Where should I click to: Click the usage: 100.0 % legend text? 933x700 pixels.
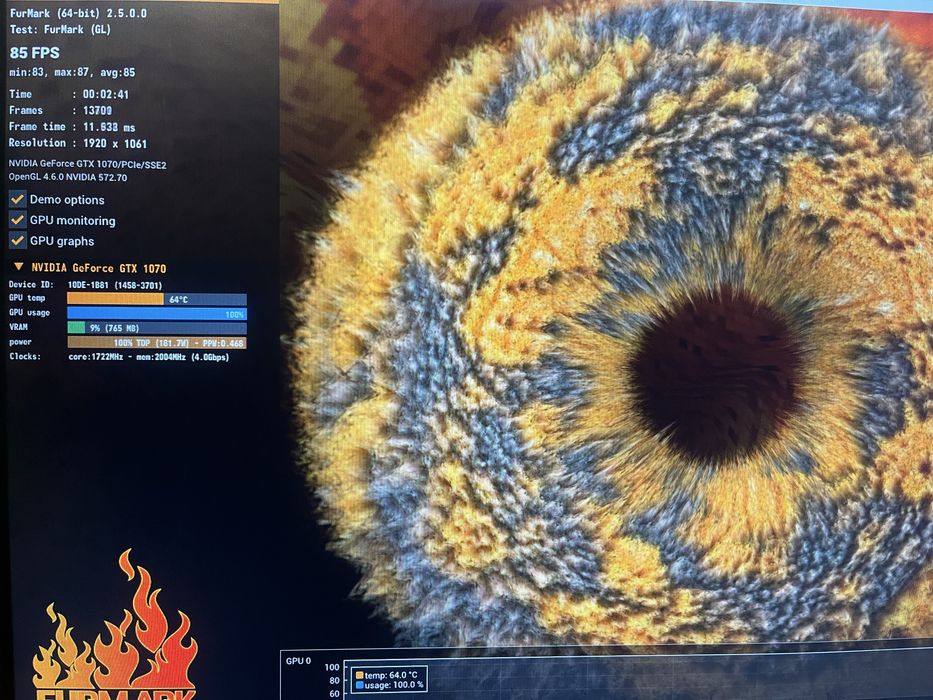394,685
